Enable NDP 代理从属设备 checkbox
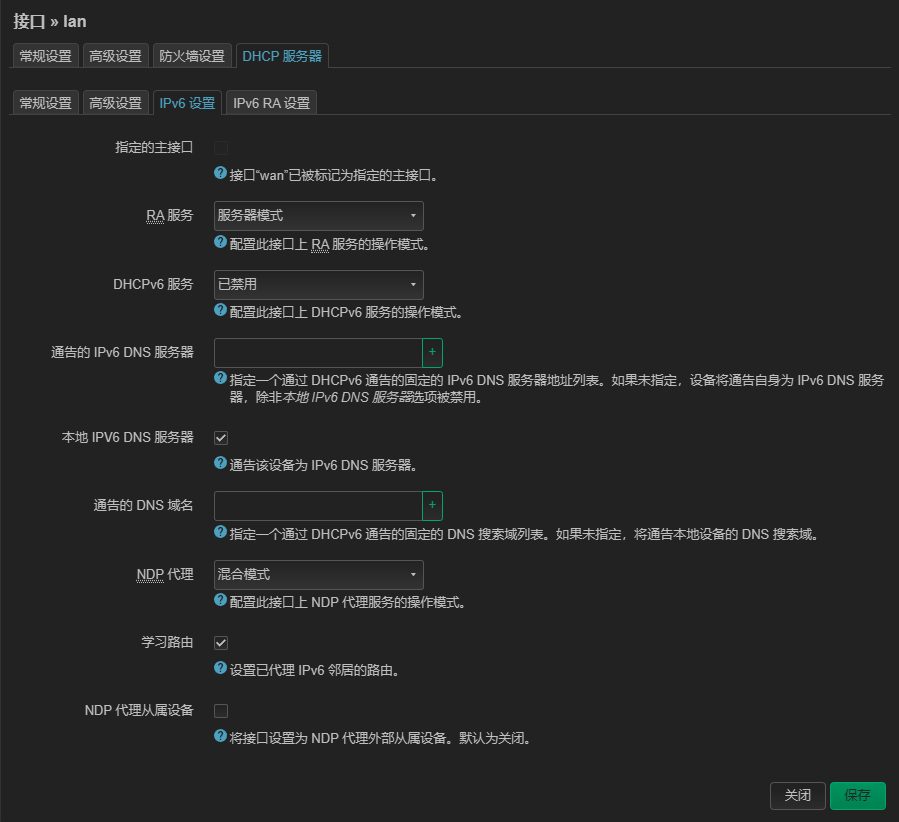 coord(222,711)
